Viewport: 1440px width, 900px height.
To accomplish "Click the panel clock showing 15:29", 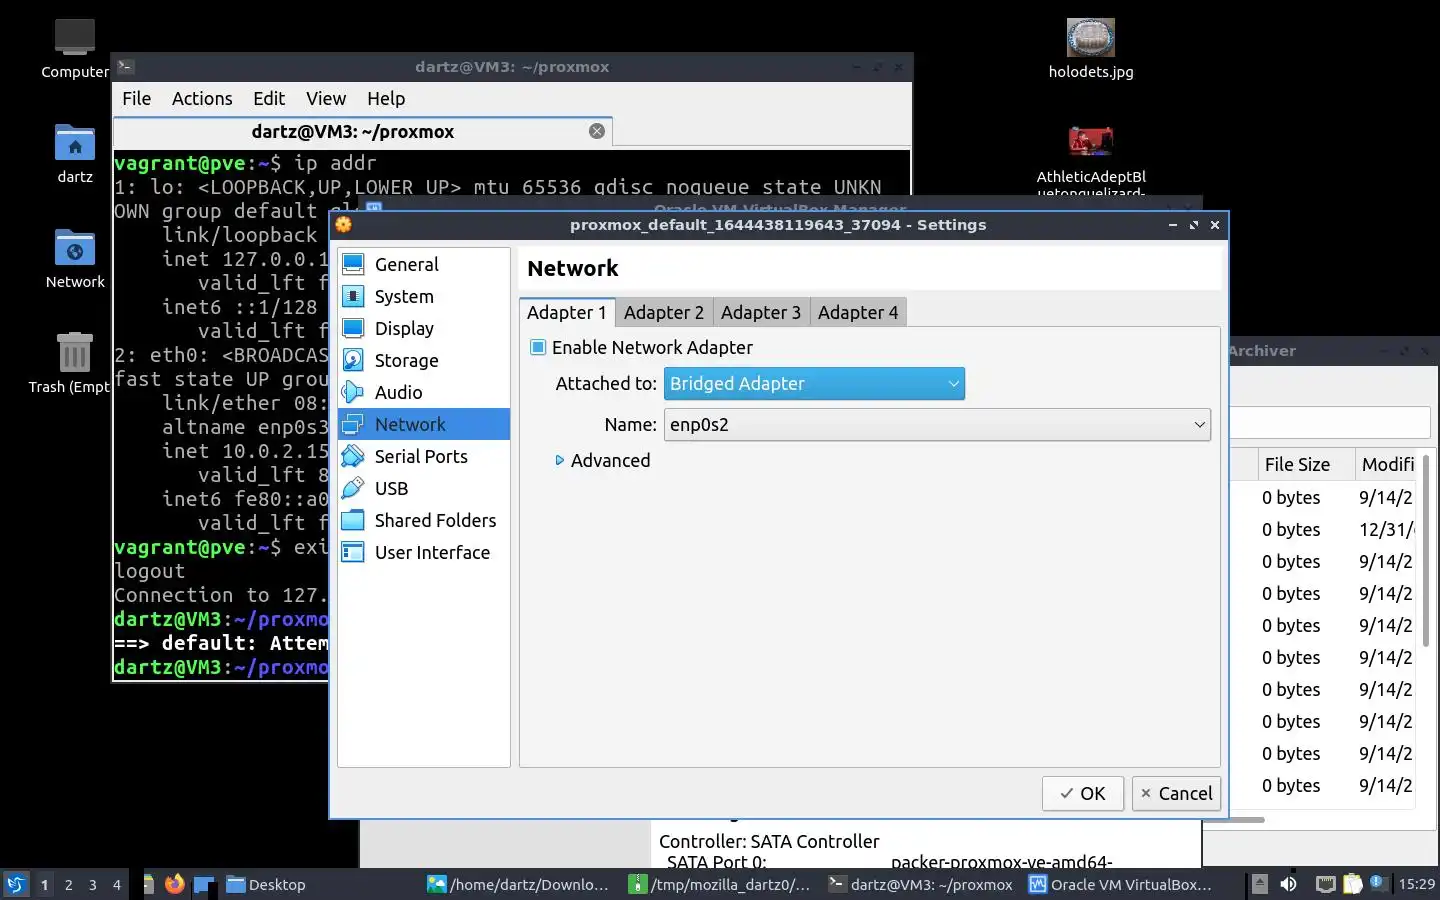I will 1417,884.
